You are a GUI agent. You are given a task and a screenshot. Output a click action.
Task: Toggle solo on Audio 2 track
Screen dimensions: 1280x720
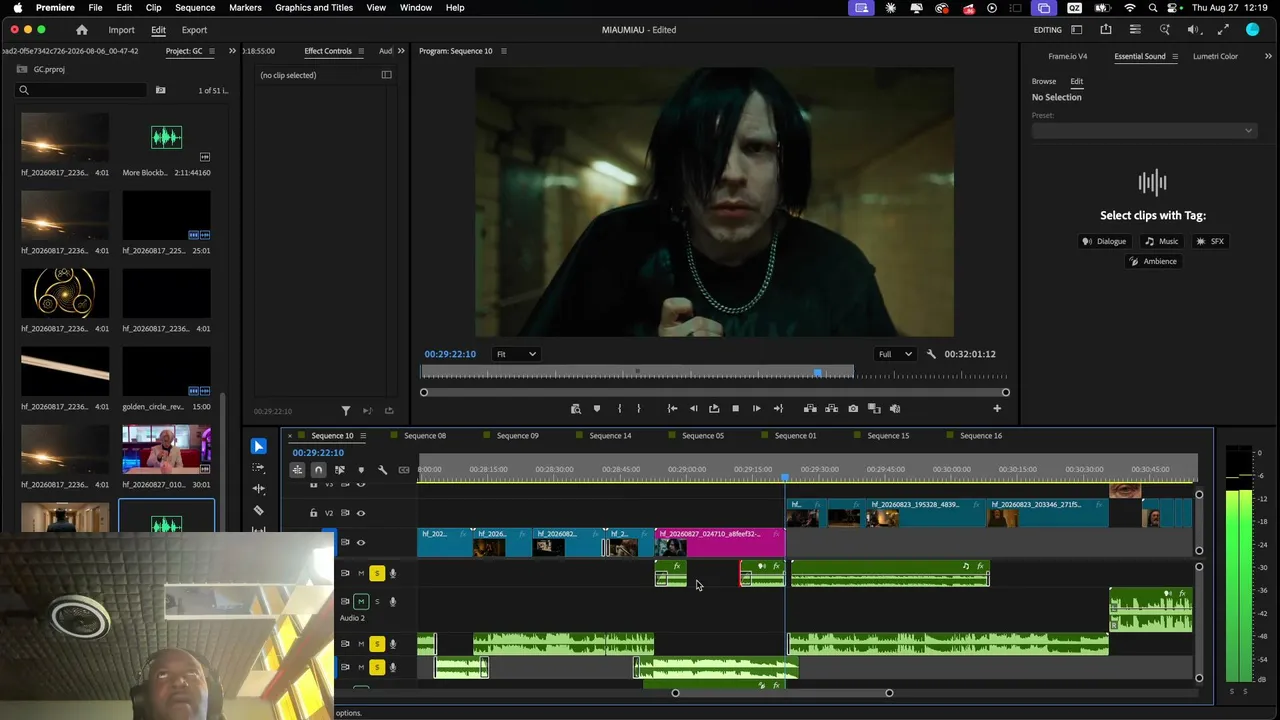pyautogui.click(x=377, y=601)
